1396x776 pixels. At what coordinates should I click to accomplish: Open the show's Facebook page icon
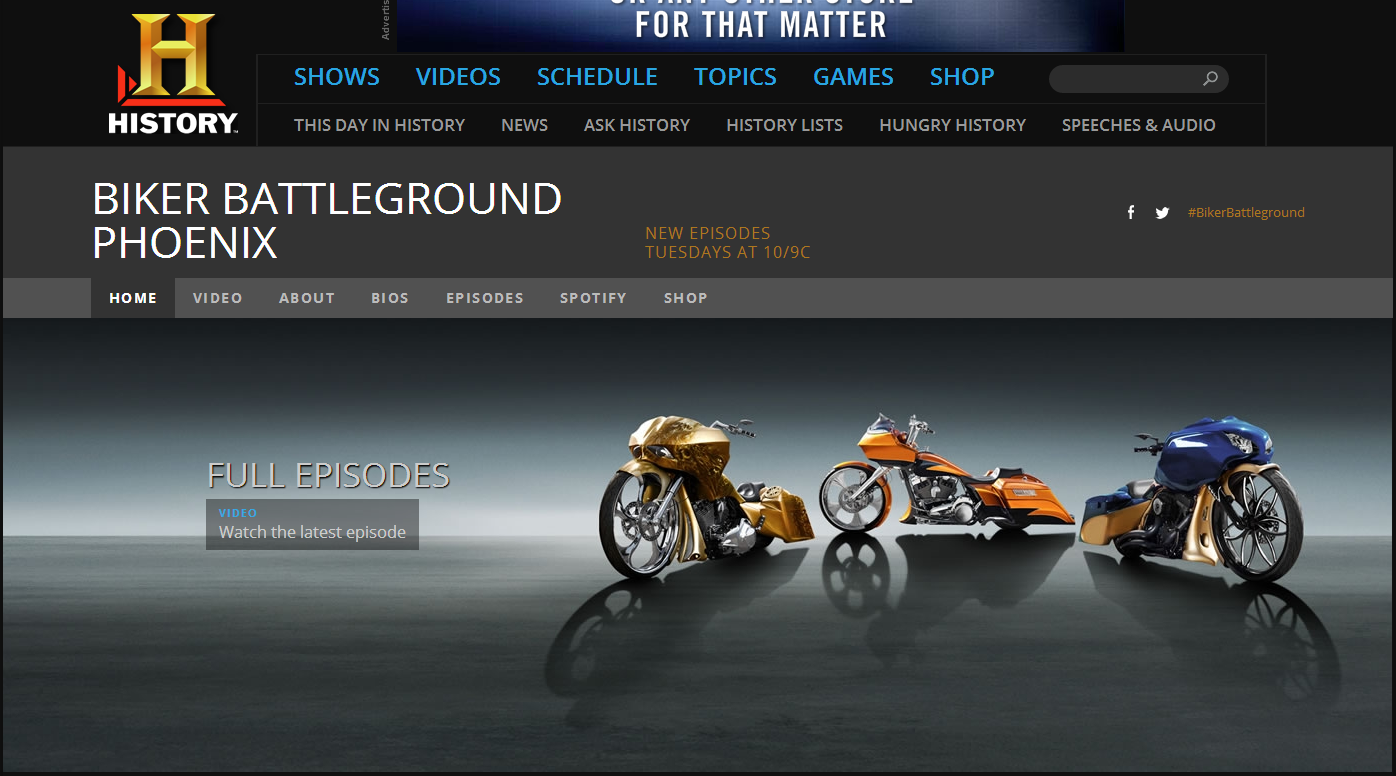point(1131,212)
